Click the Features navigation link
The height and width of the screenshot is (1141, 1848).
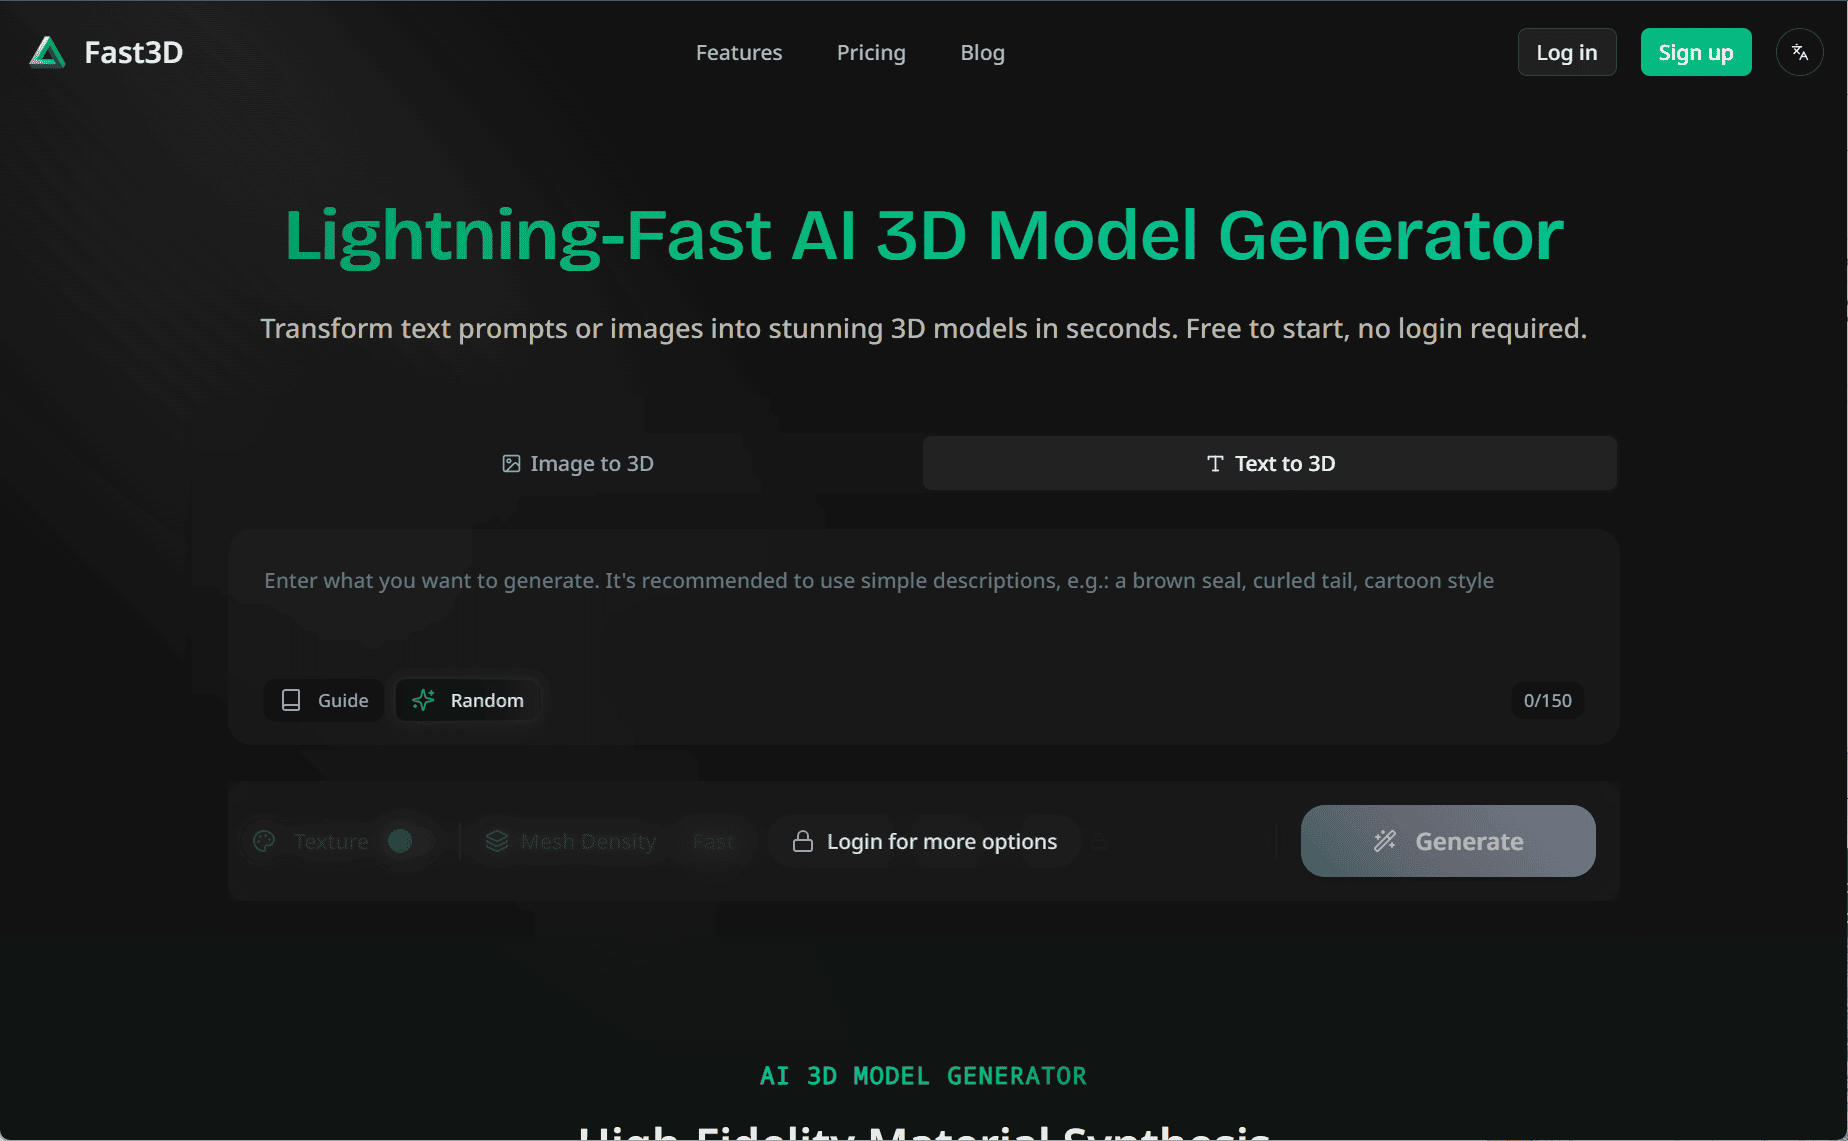pyautogui.click(x=739, y=52)
